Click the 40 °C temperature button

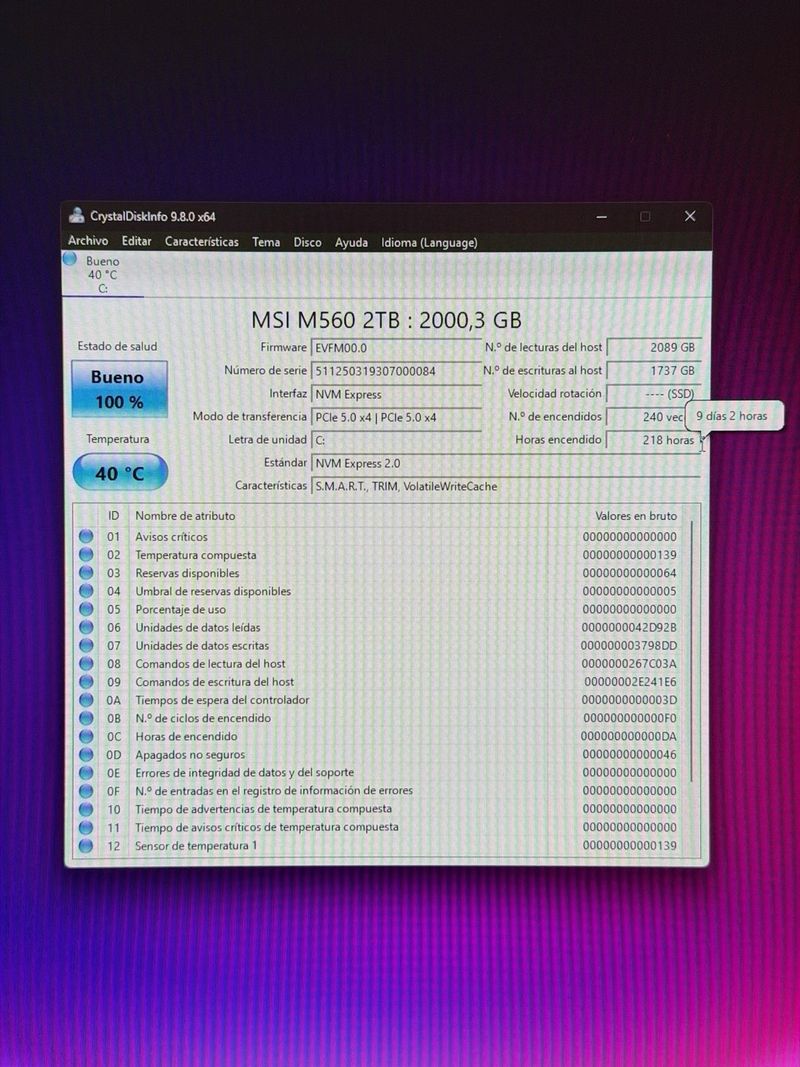pyautogui.click(x=120, y=472)
